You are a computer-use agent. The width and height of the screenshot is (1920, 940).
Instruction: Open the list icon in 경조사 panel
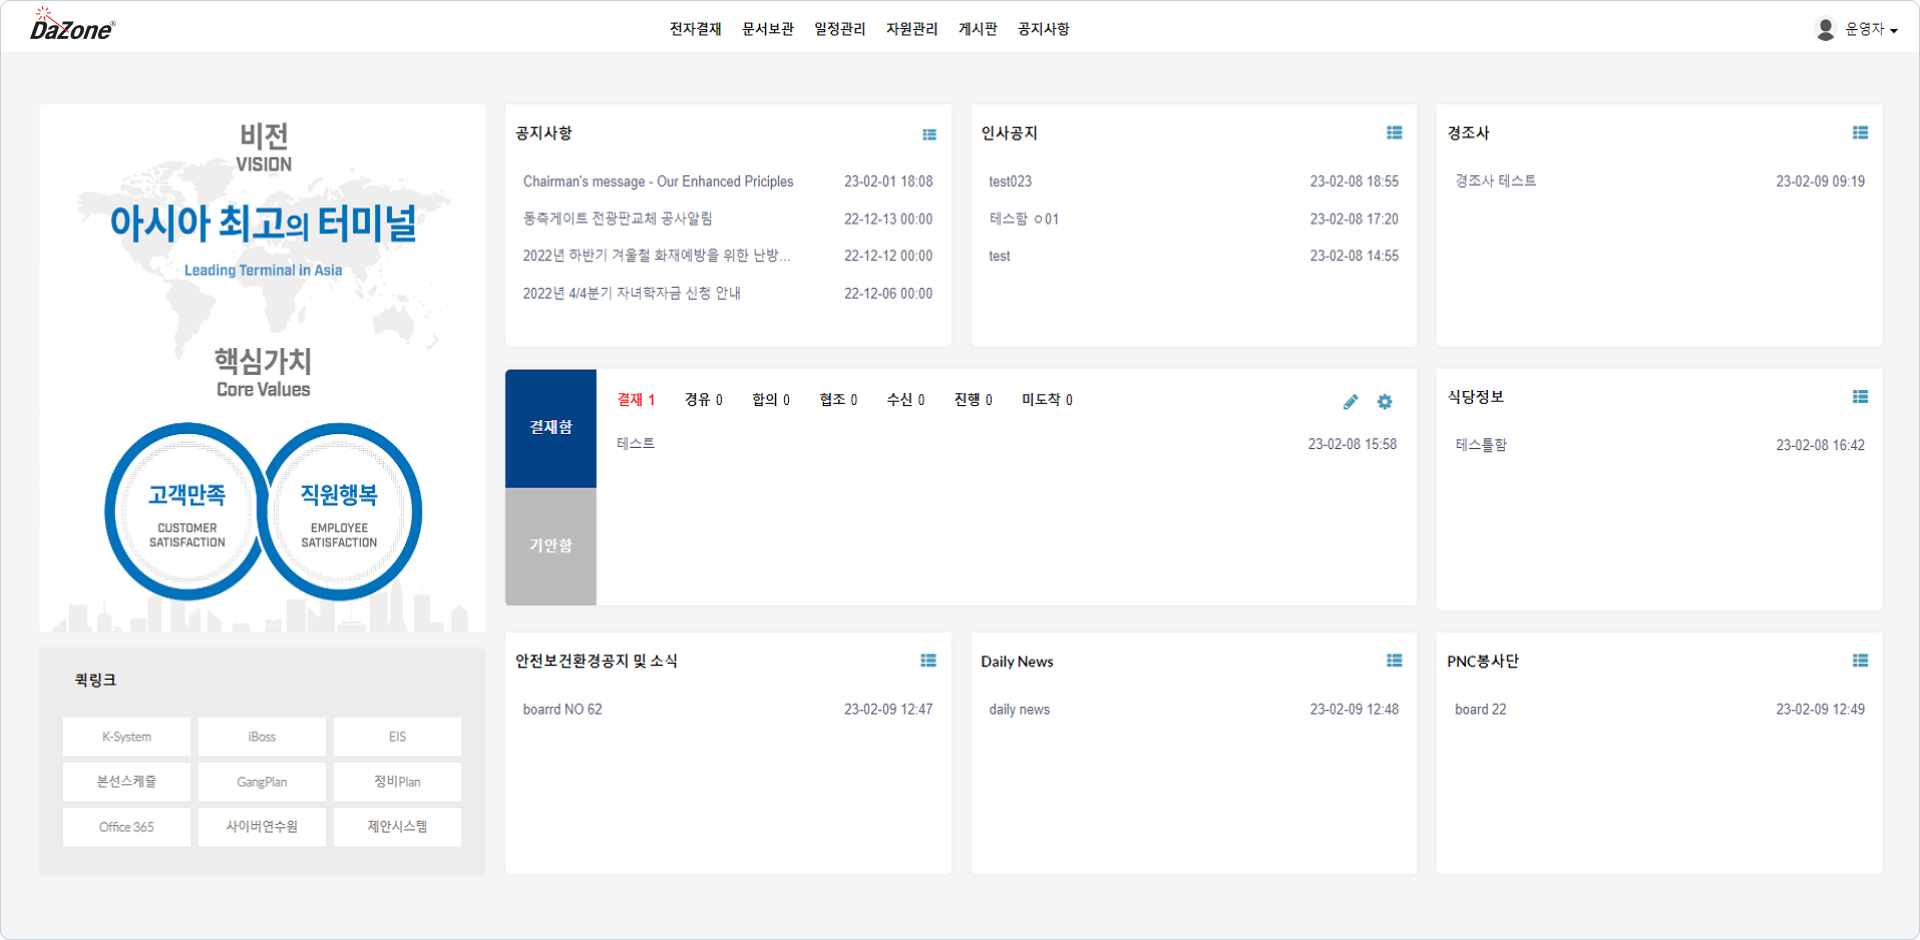click(x=1860, y=133)
